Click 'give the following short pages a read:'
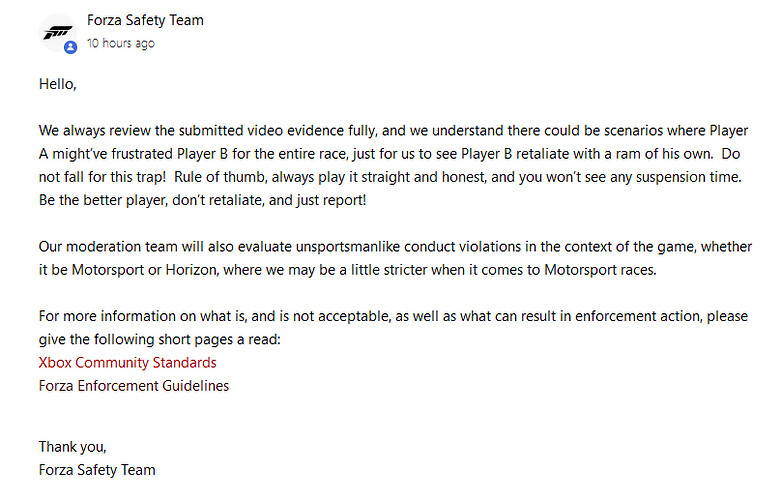Viewport: 782px width, 500px height. pos(160,339)
